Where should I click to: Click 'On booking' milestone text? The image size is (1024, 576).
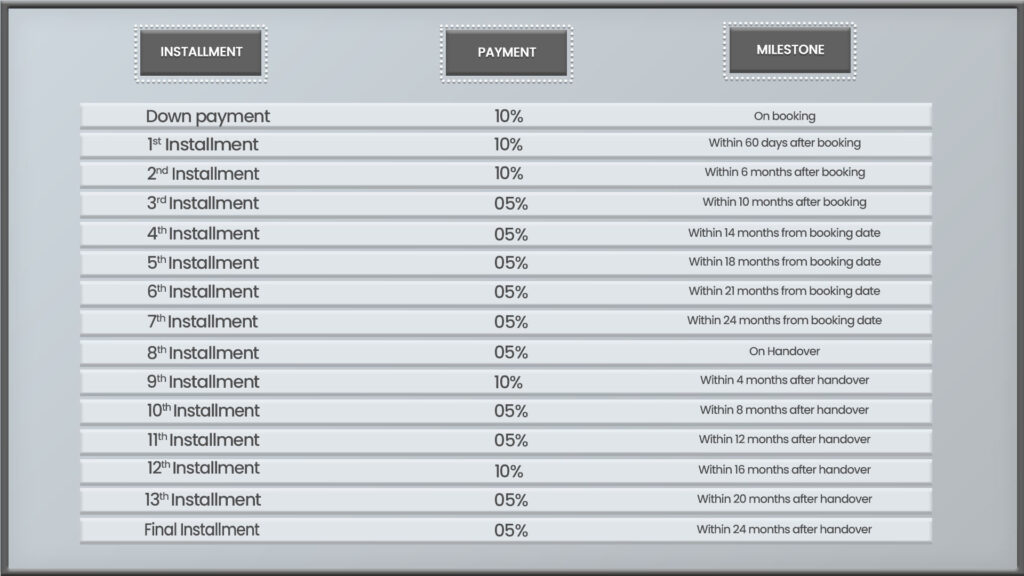[784, 116]
